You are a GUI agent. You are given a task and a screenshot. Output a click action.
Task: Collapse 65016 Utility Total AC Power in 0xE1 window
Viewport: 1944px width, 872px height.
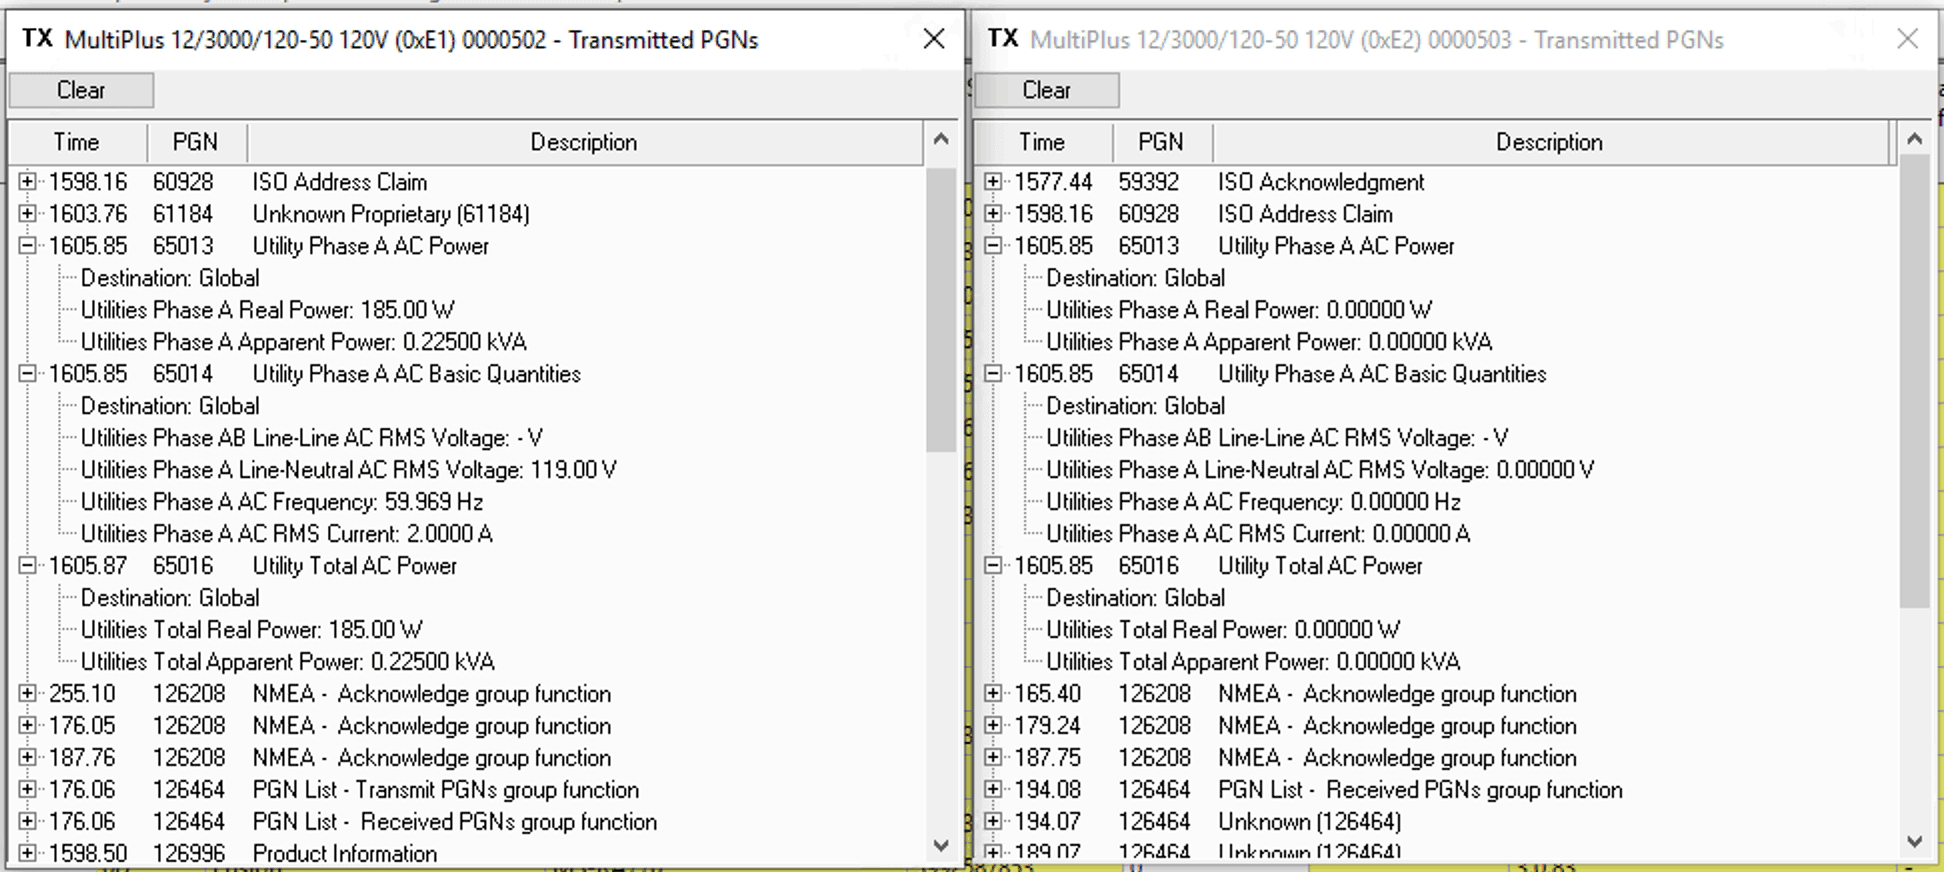tap(28, 566)
